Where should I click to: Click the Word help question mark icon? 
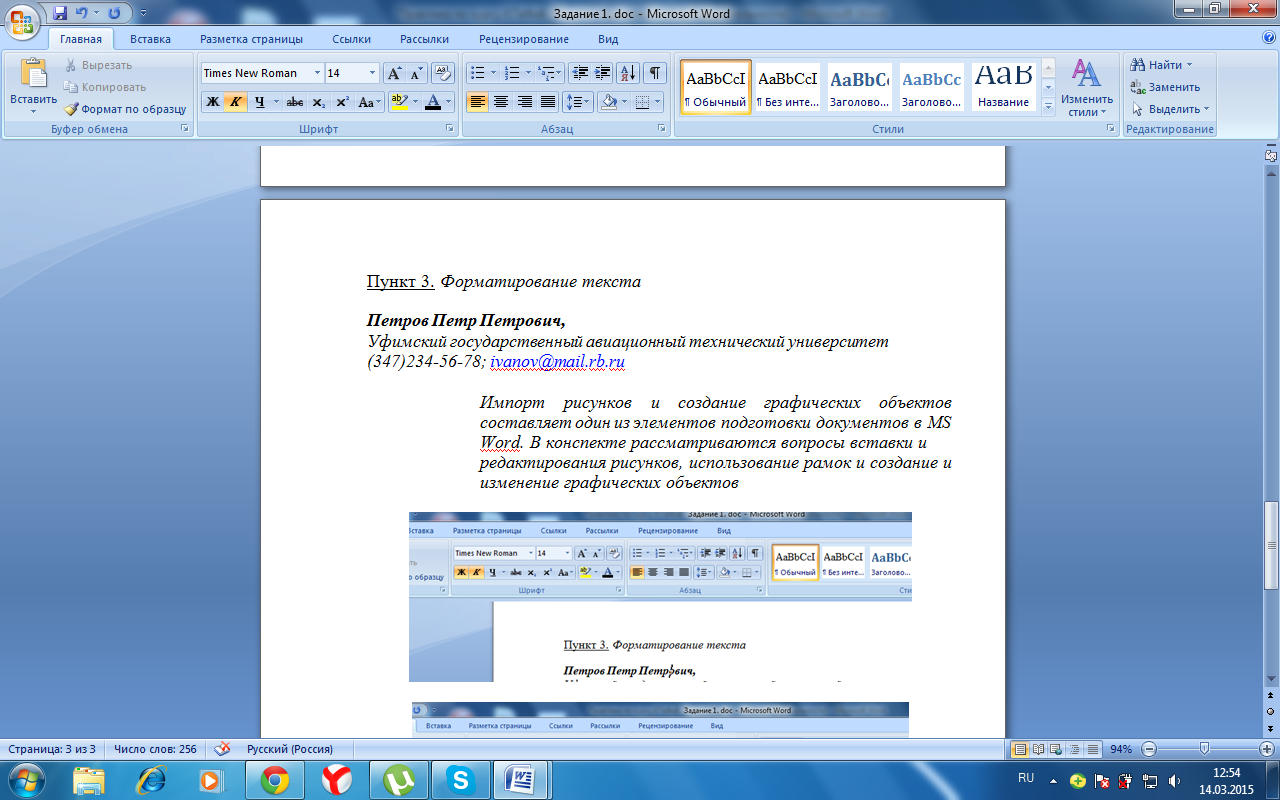[x=1268, y=38]
